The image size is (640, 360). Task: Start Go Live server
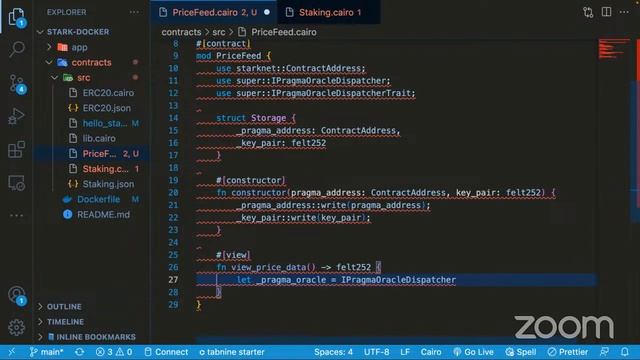tap(473, 352)
